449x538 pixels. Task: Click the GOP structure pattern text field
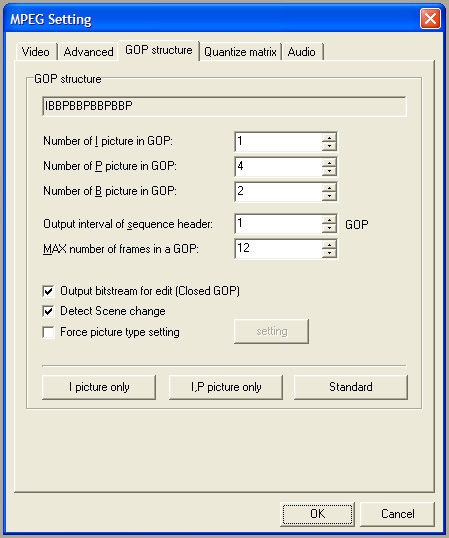pos(224,106)
